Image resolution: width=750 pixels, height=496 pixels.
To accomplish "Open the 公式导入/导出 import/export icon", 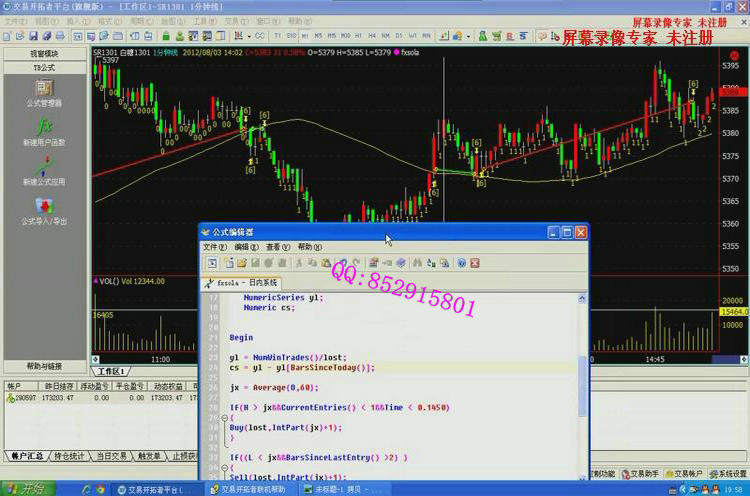I will (44, 209).
